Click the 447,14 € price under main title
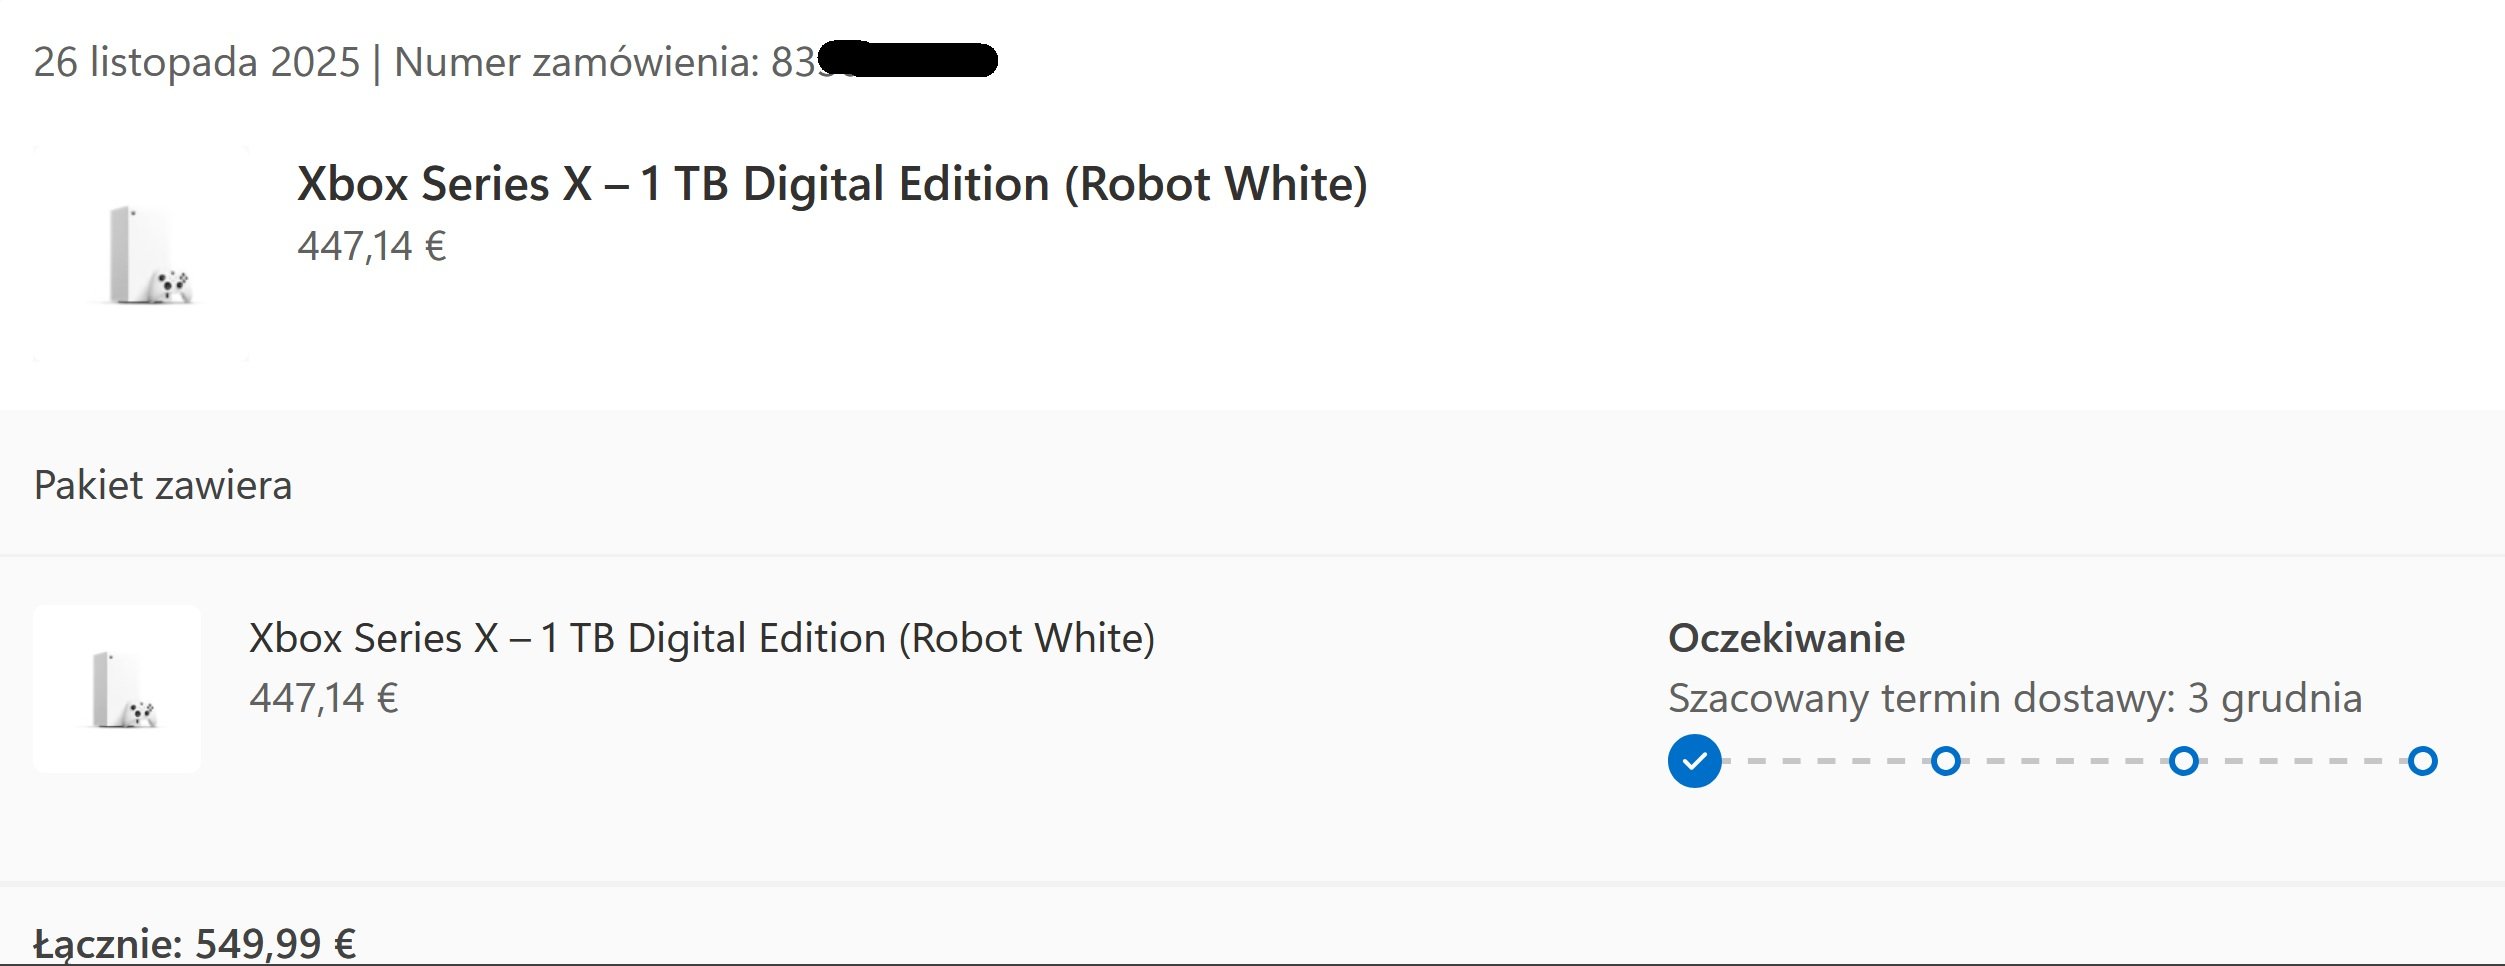This screenshot has height=966, width=2505. pos(371,246)
